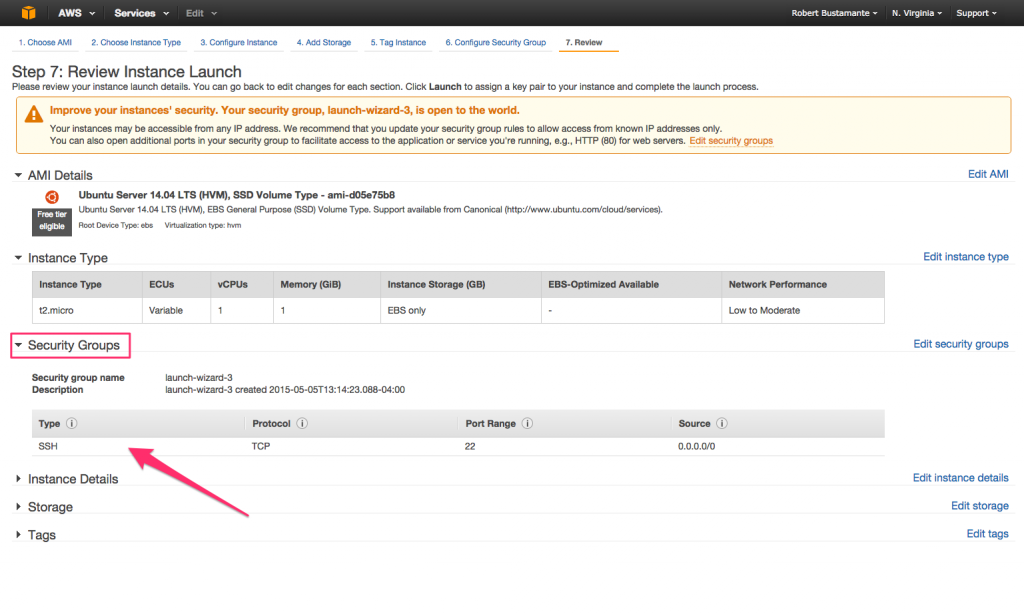Viewport: 1024px width, 614px height.
Task: Open the Edit dropdown in top bar
Action: coord(201,13)
